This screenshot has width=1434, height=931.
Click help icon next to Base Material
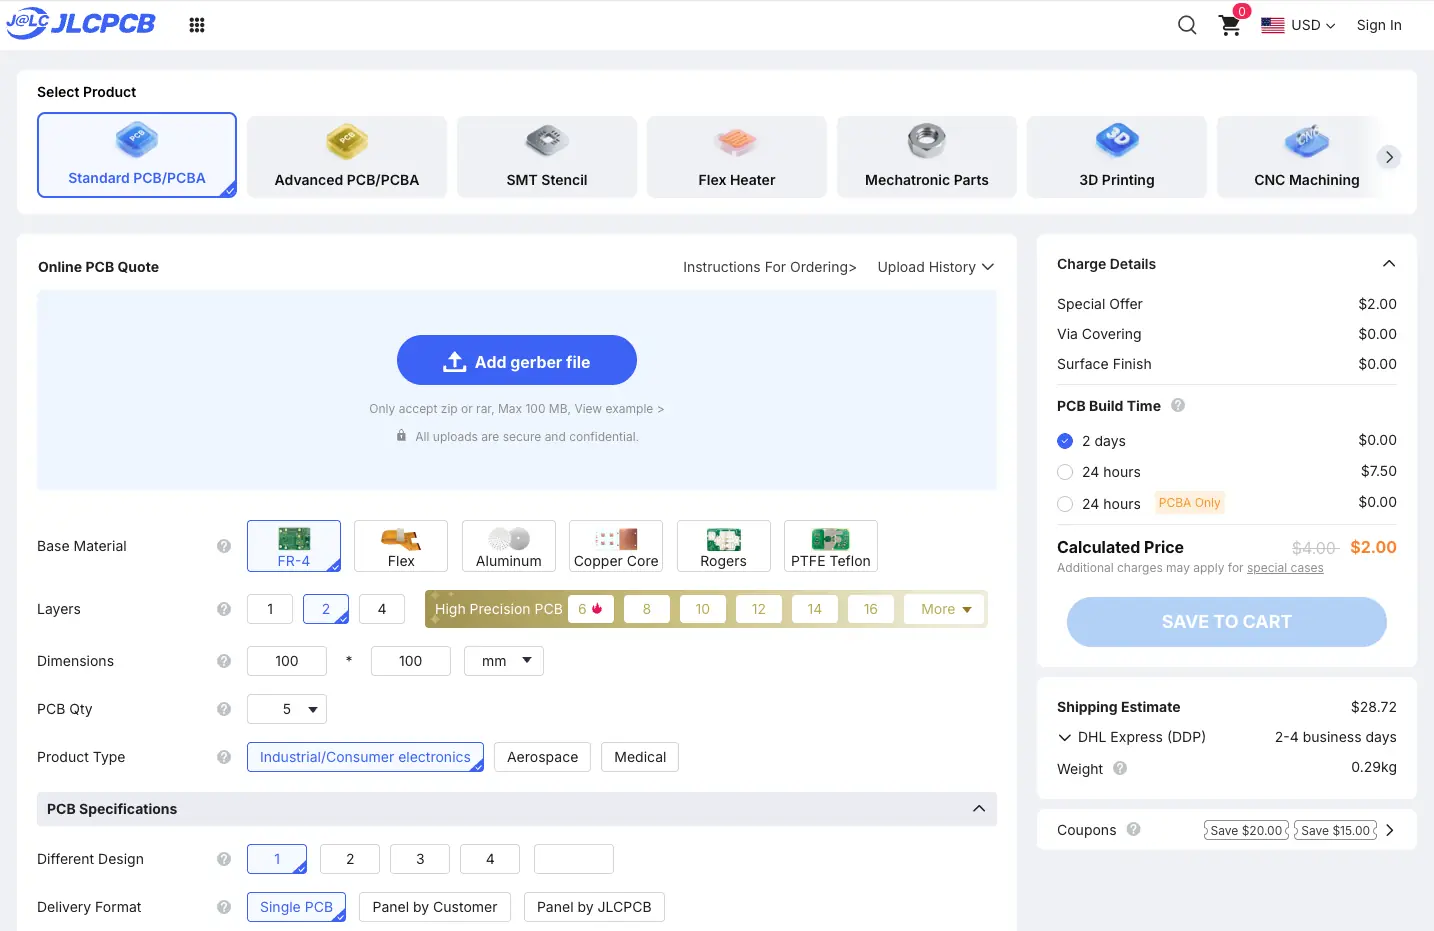[x=224, y=546]
